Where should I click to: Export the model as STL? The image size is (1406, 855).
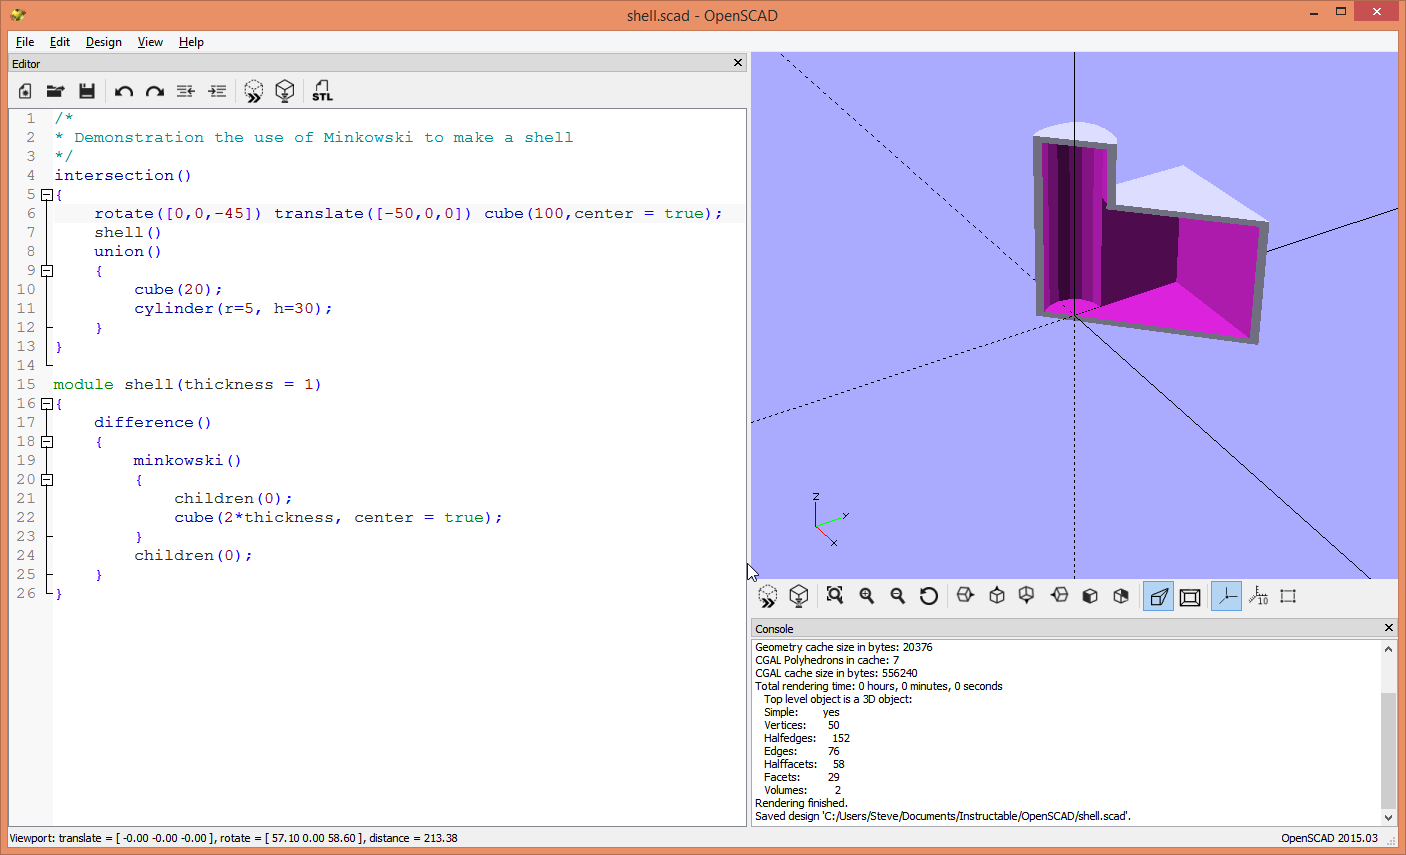point(322,91)
